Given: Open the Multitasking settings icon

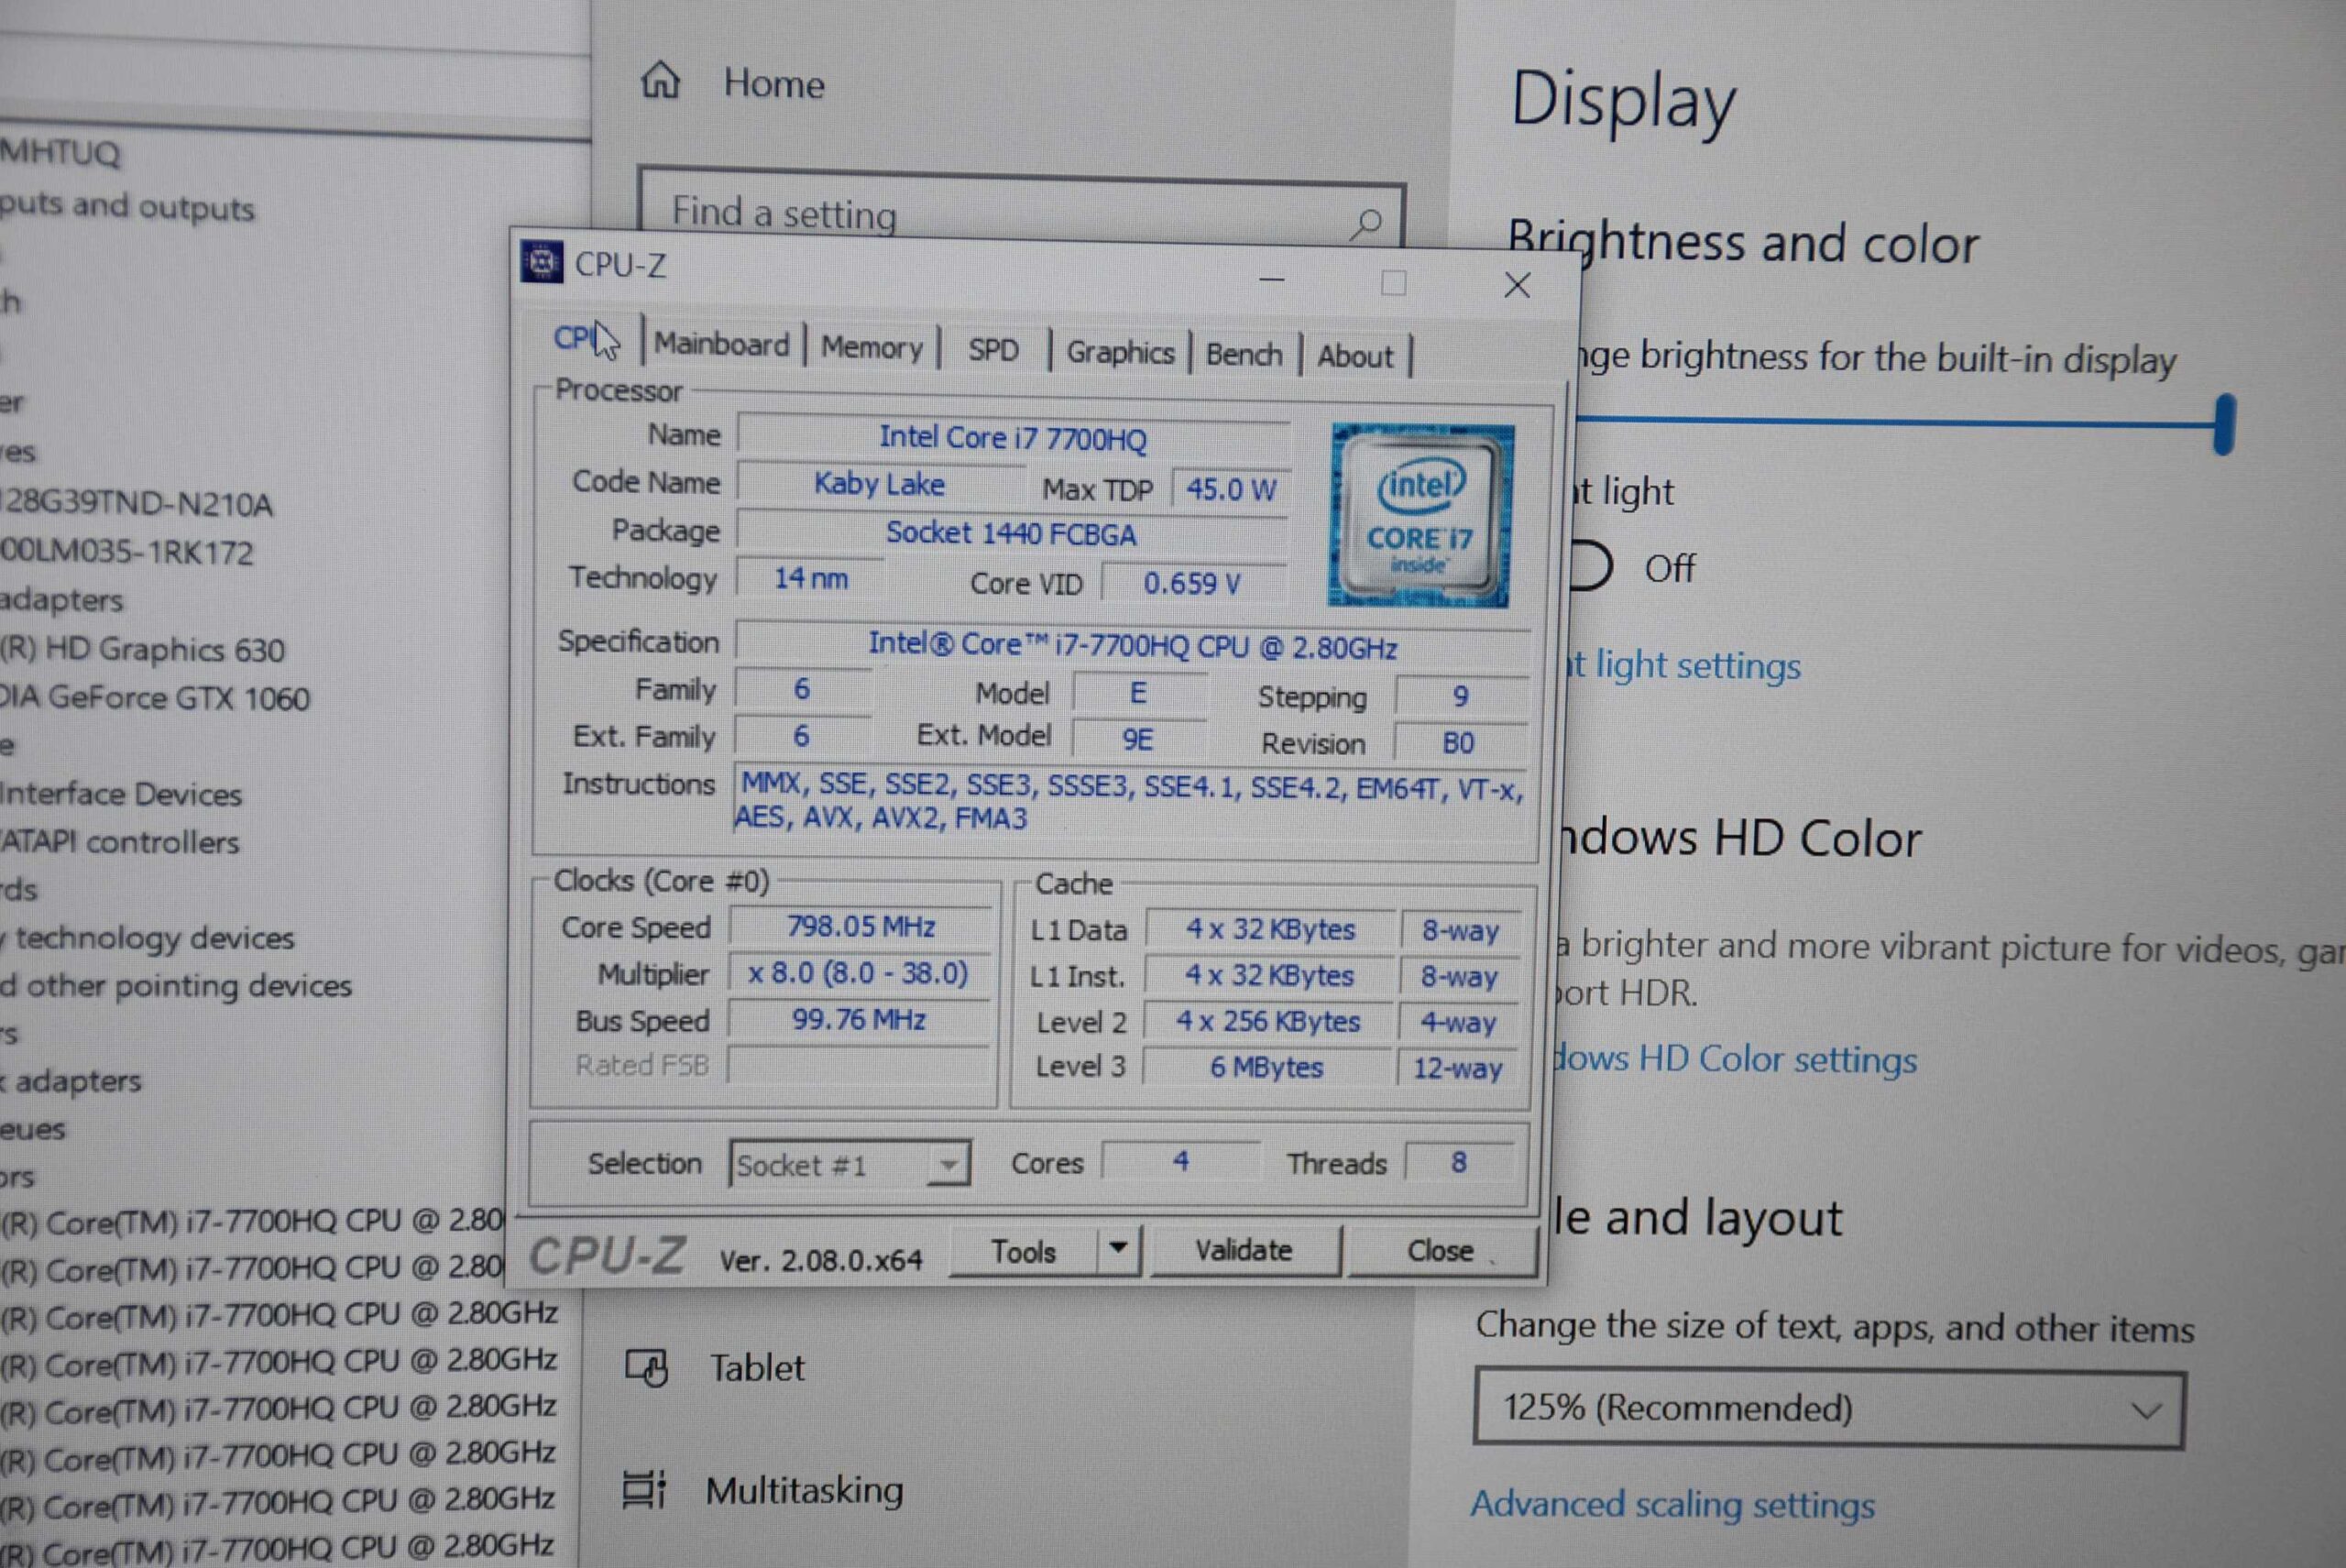Looking at the screenshot, I should point(643,1489).
